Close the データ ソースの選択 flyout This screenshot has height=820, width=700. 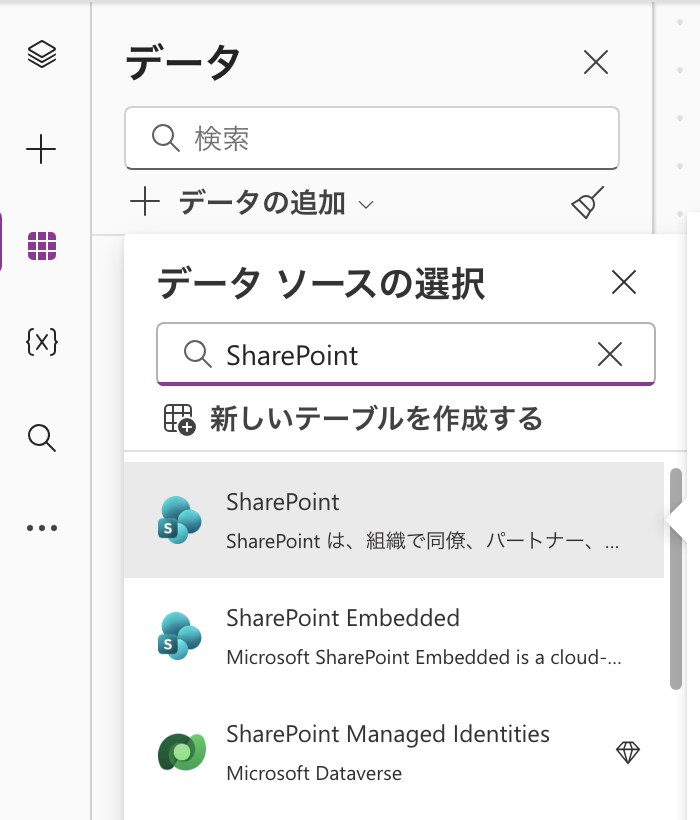point(624,282)
